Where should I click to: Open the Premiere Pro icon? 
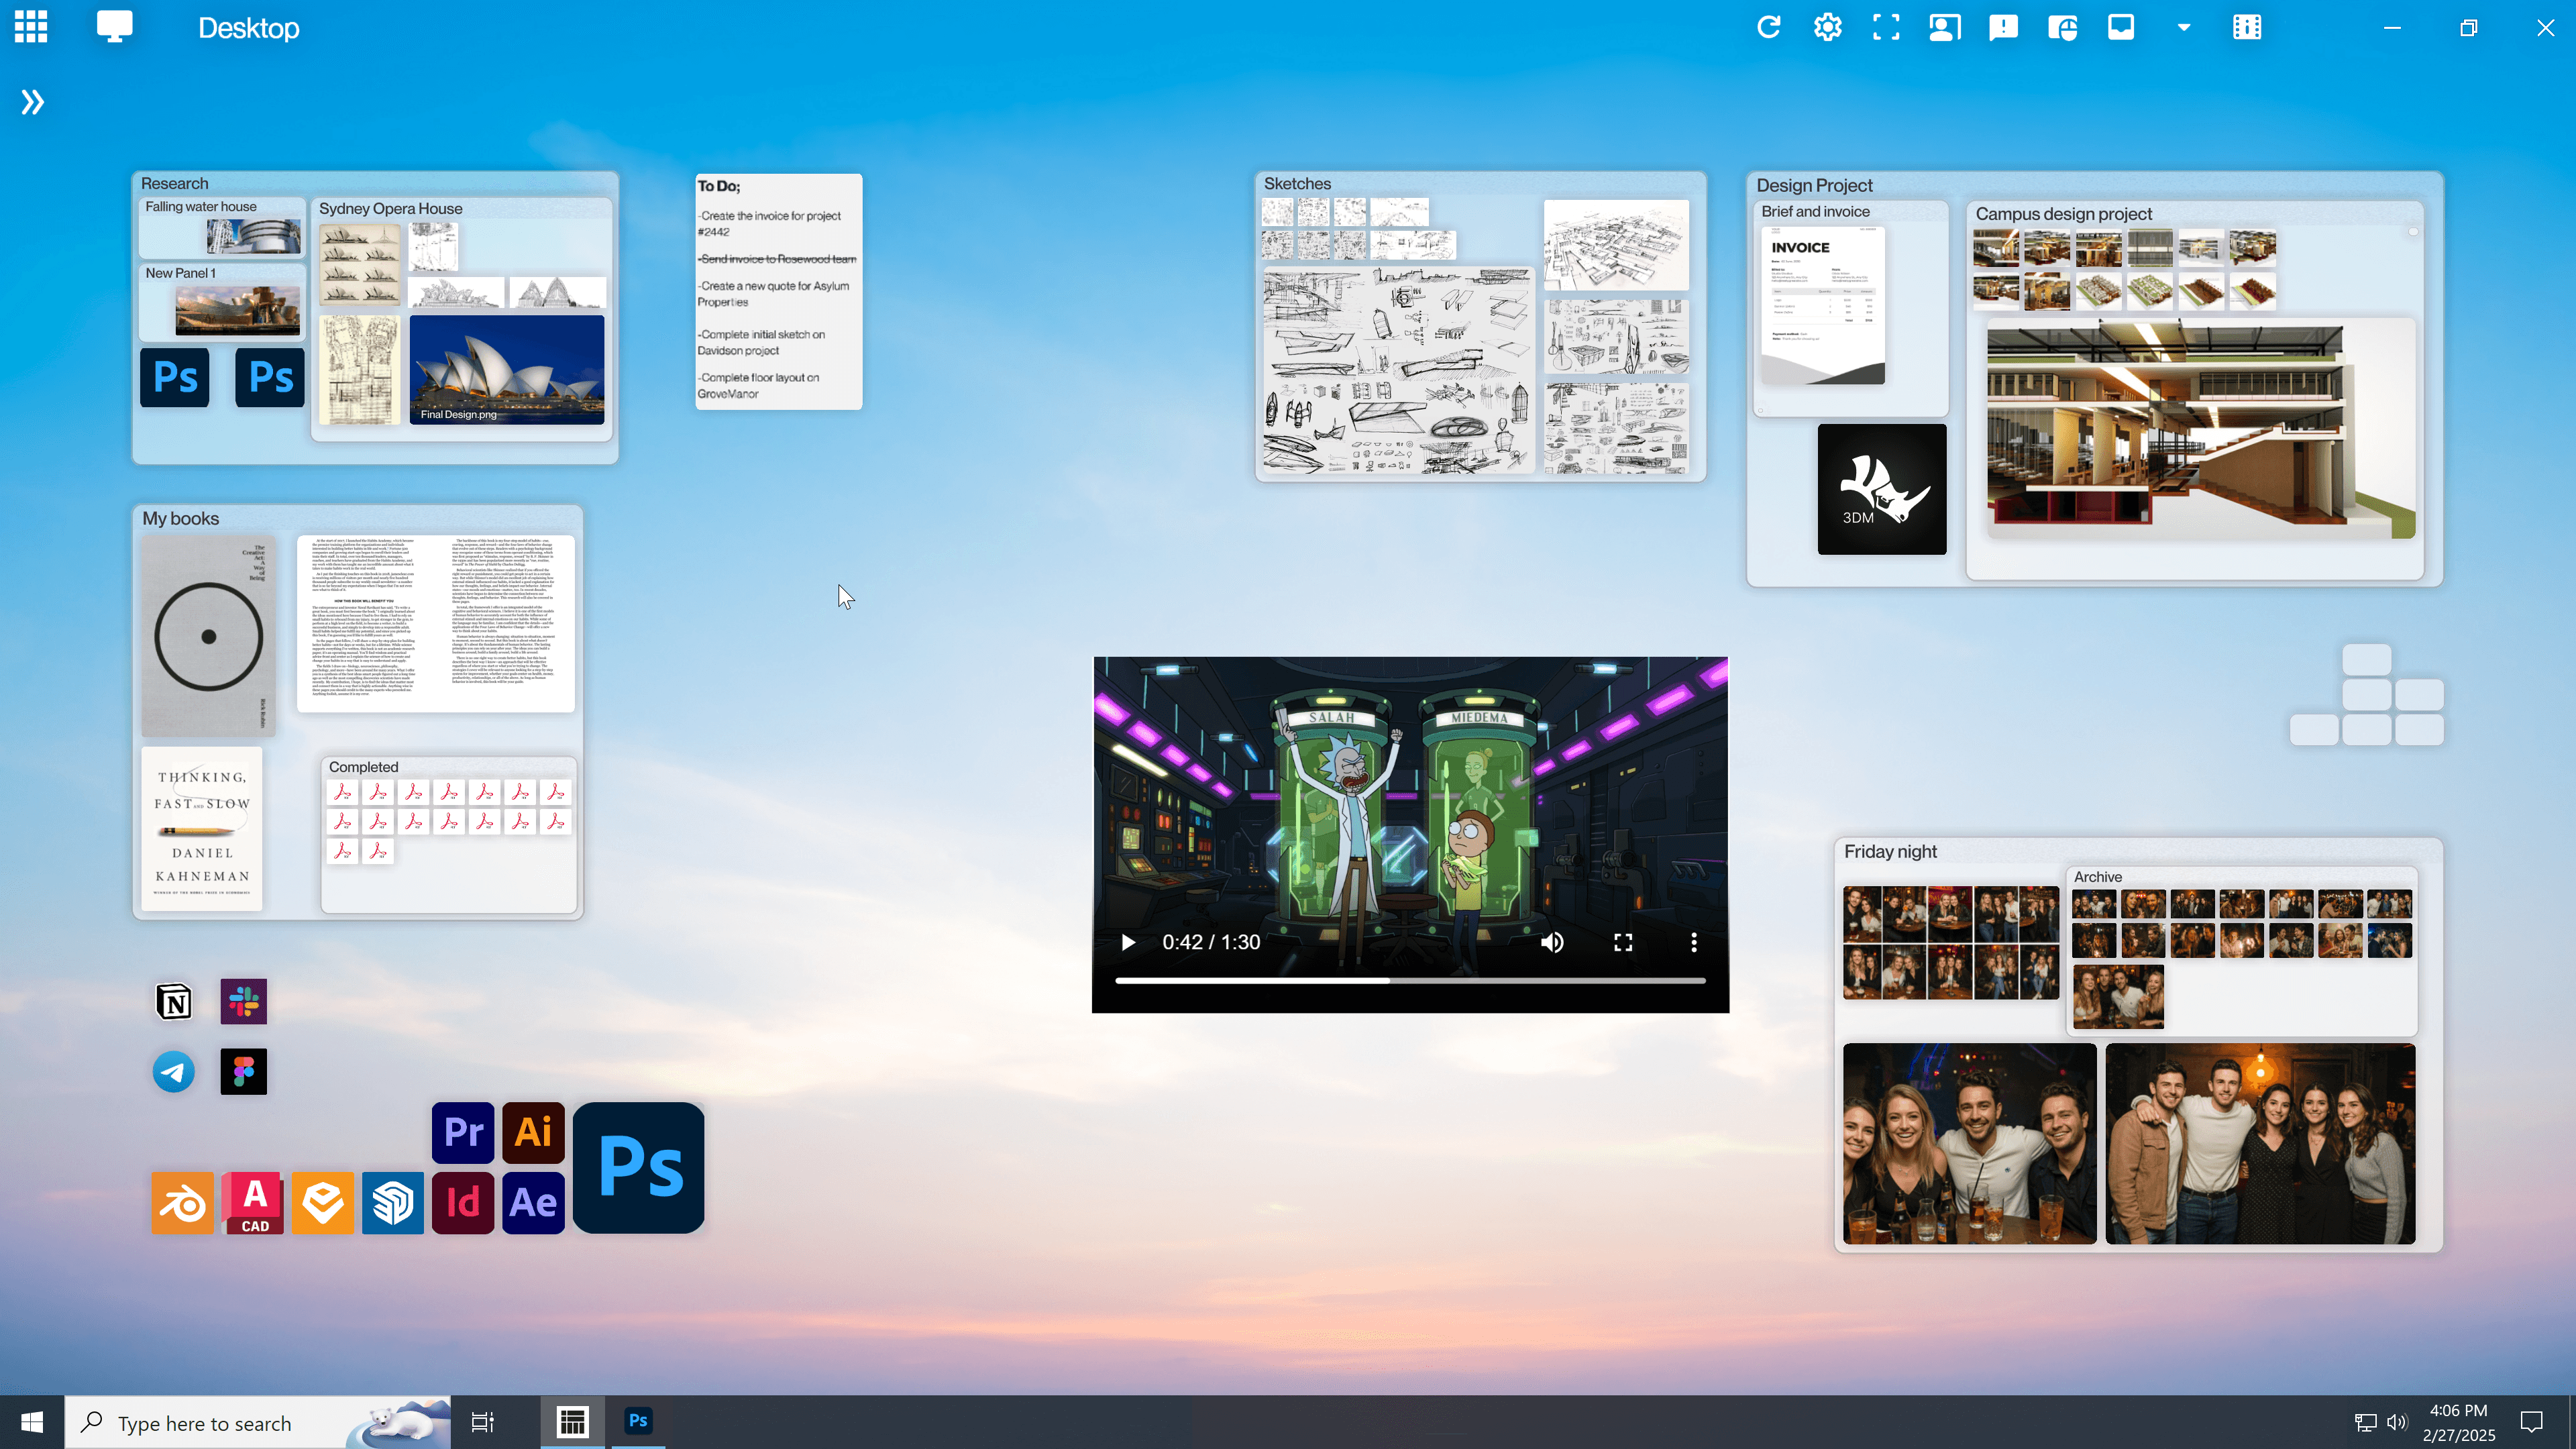coord(463,1132)
